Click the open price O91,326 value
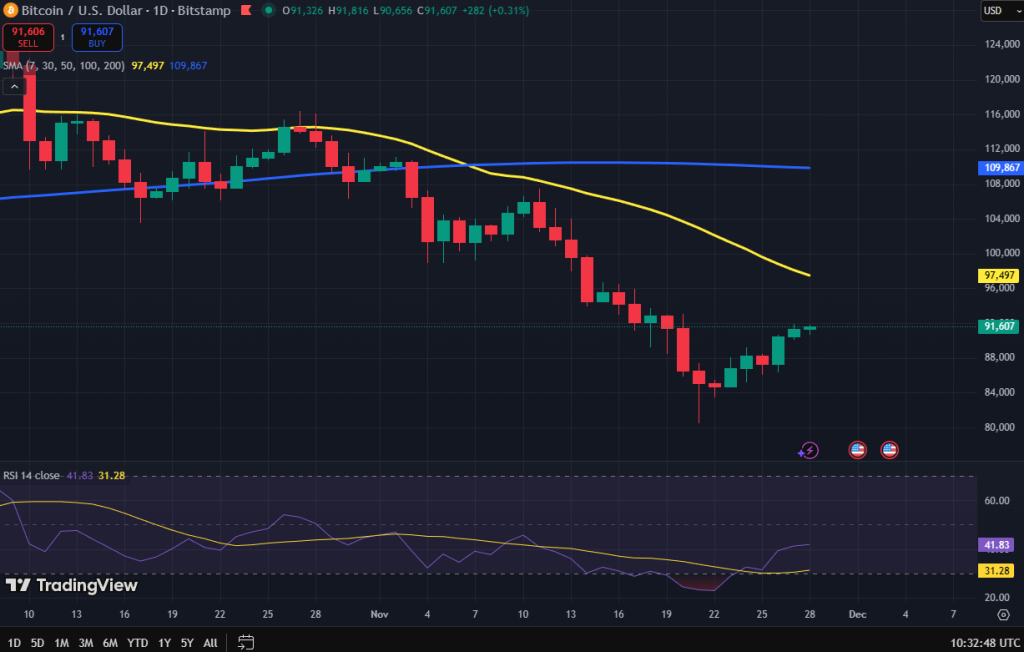 point(303,10)
